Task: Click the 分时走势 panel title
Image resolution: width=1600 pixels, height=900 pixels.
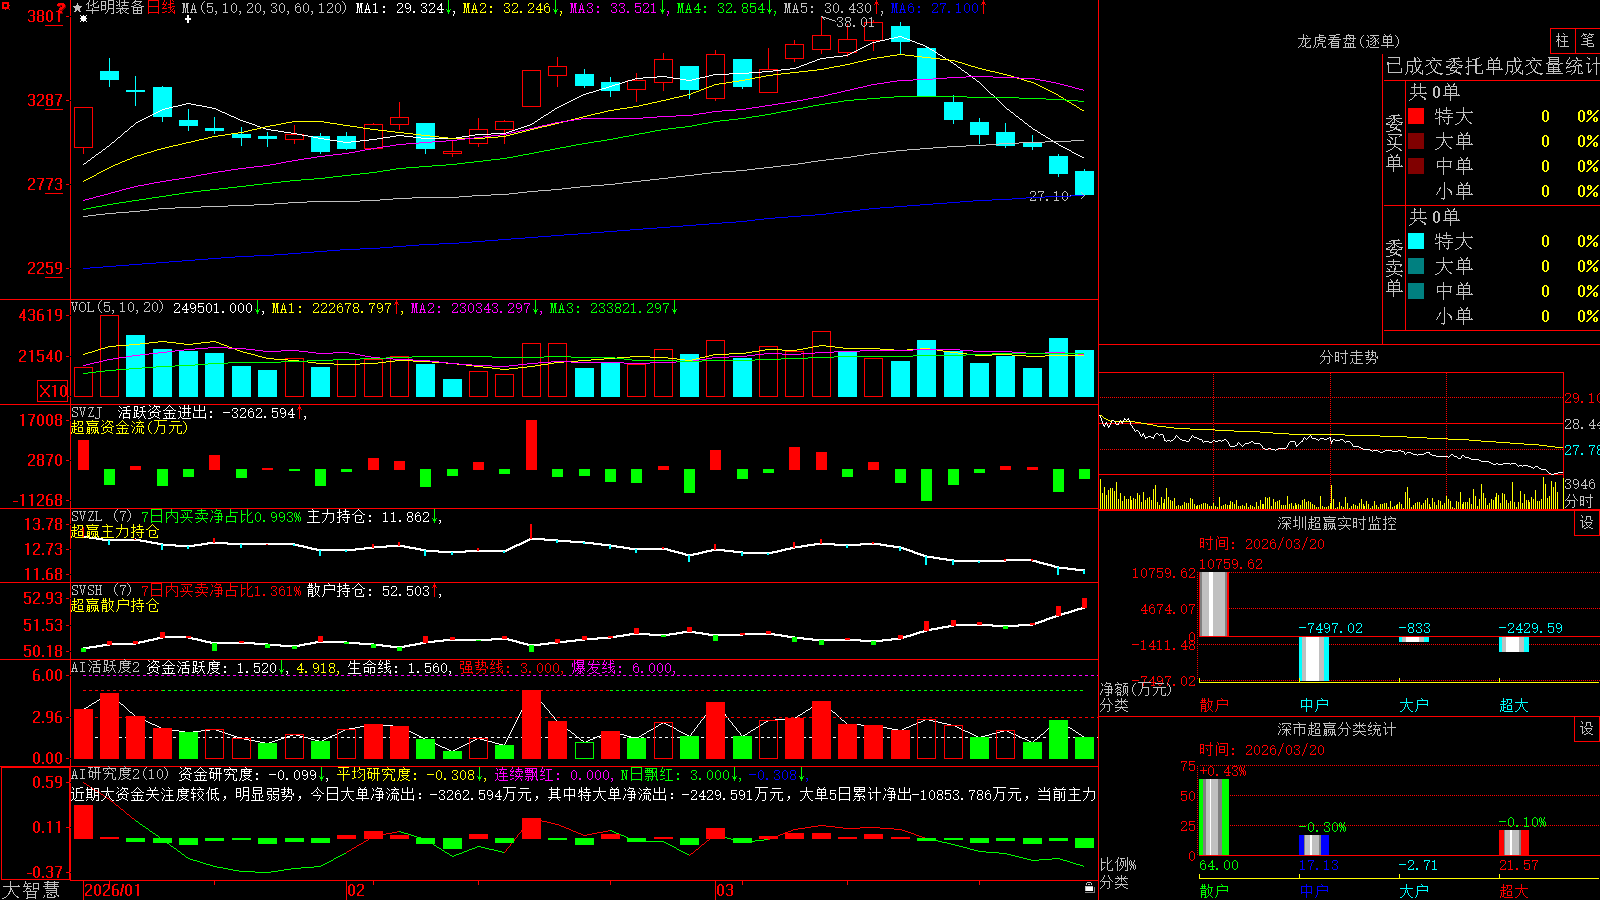Action: [1349, 357]
